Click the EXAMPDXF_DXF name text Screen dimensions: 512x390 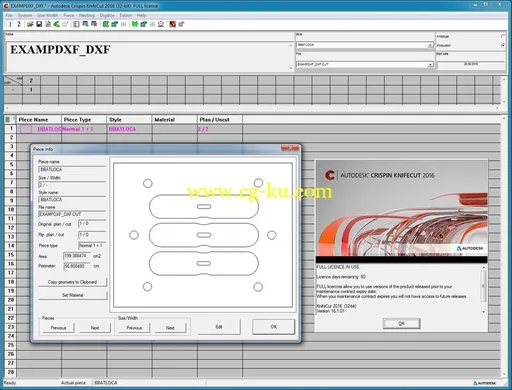[60, 50]
